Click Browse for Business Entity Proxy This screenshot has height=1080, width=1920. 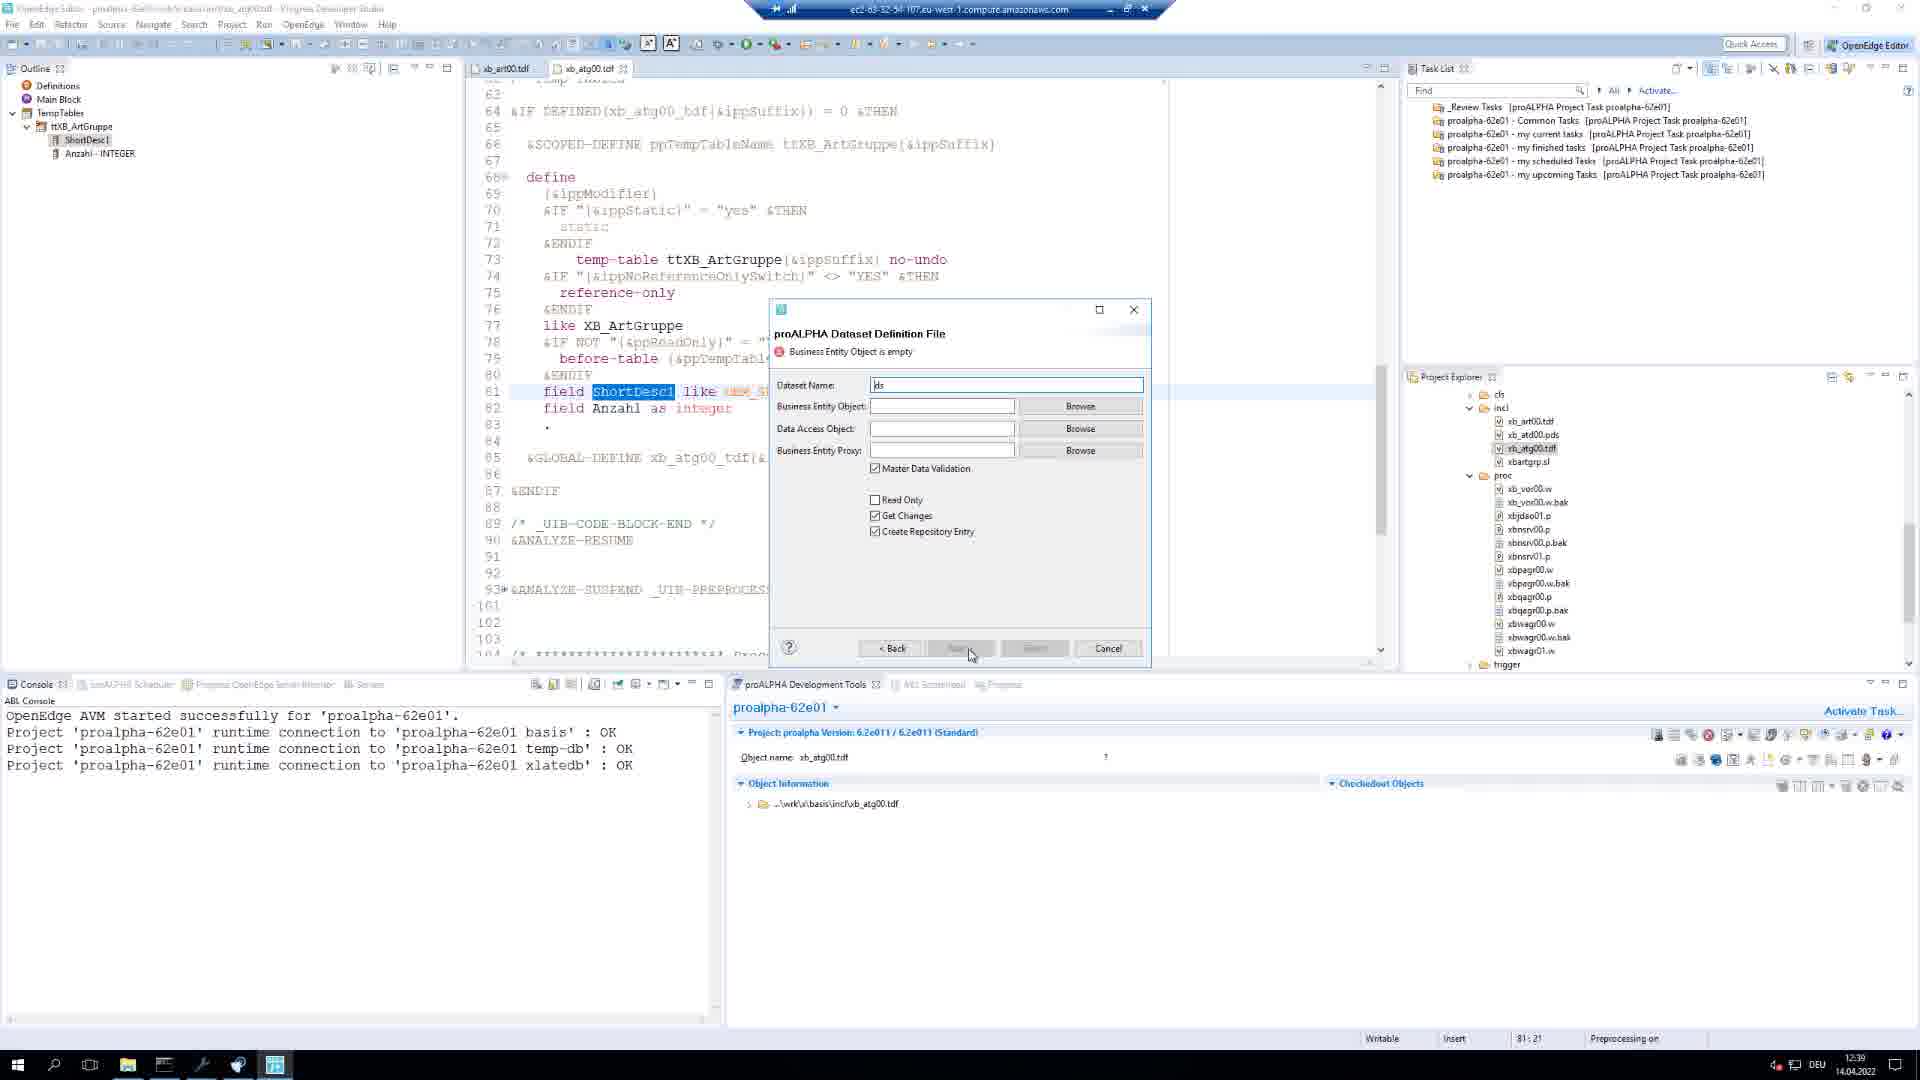point(1080,451)
